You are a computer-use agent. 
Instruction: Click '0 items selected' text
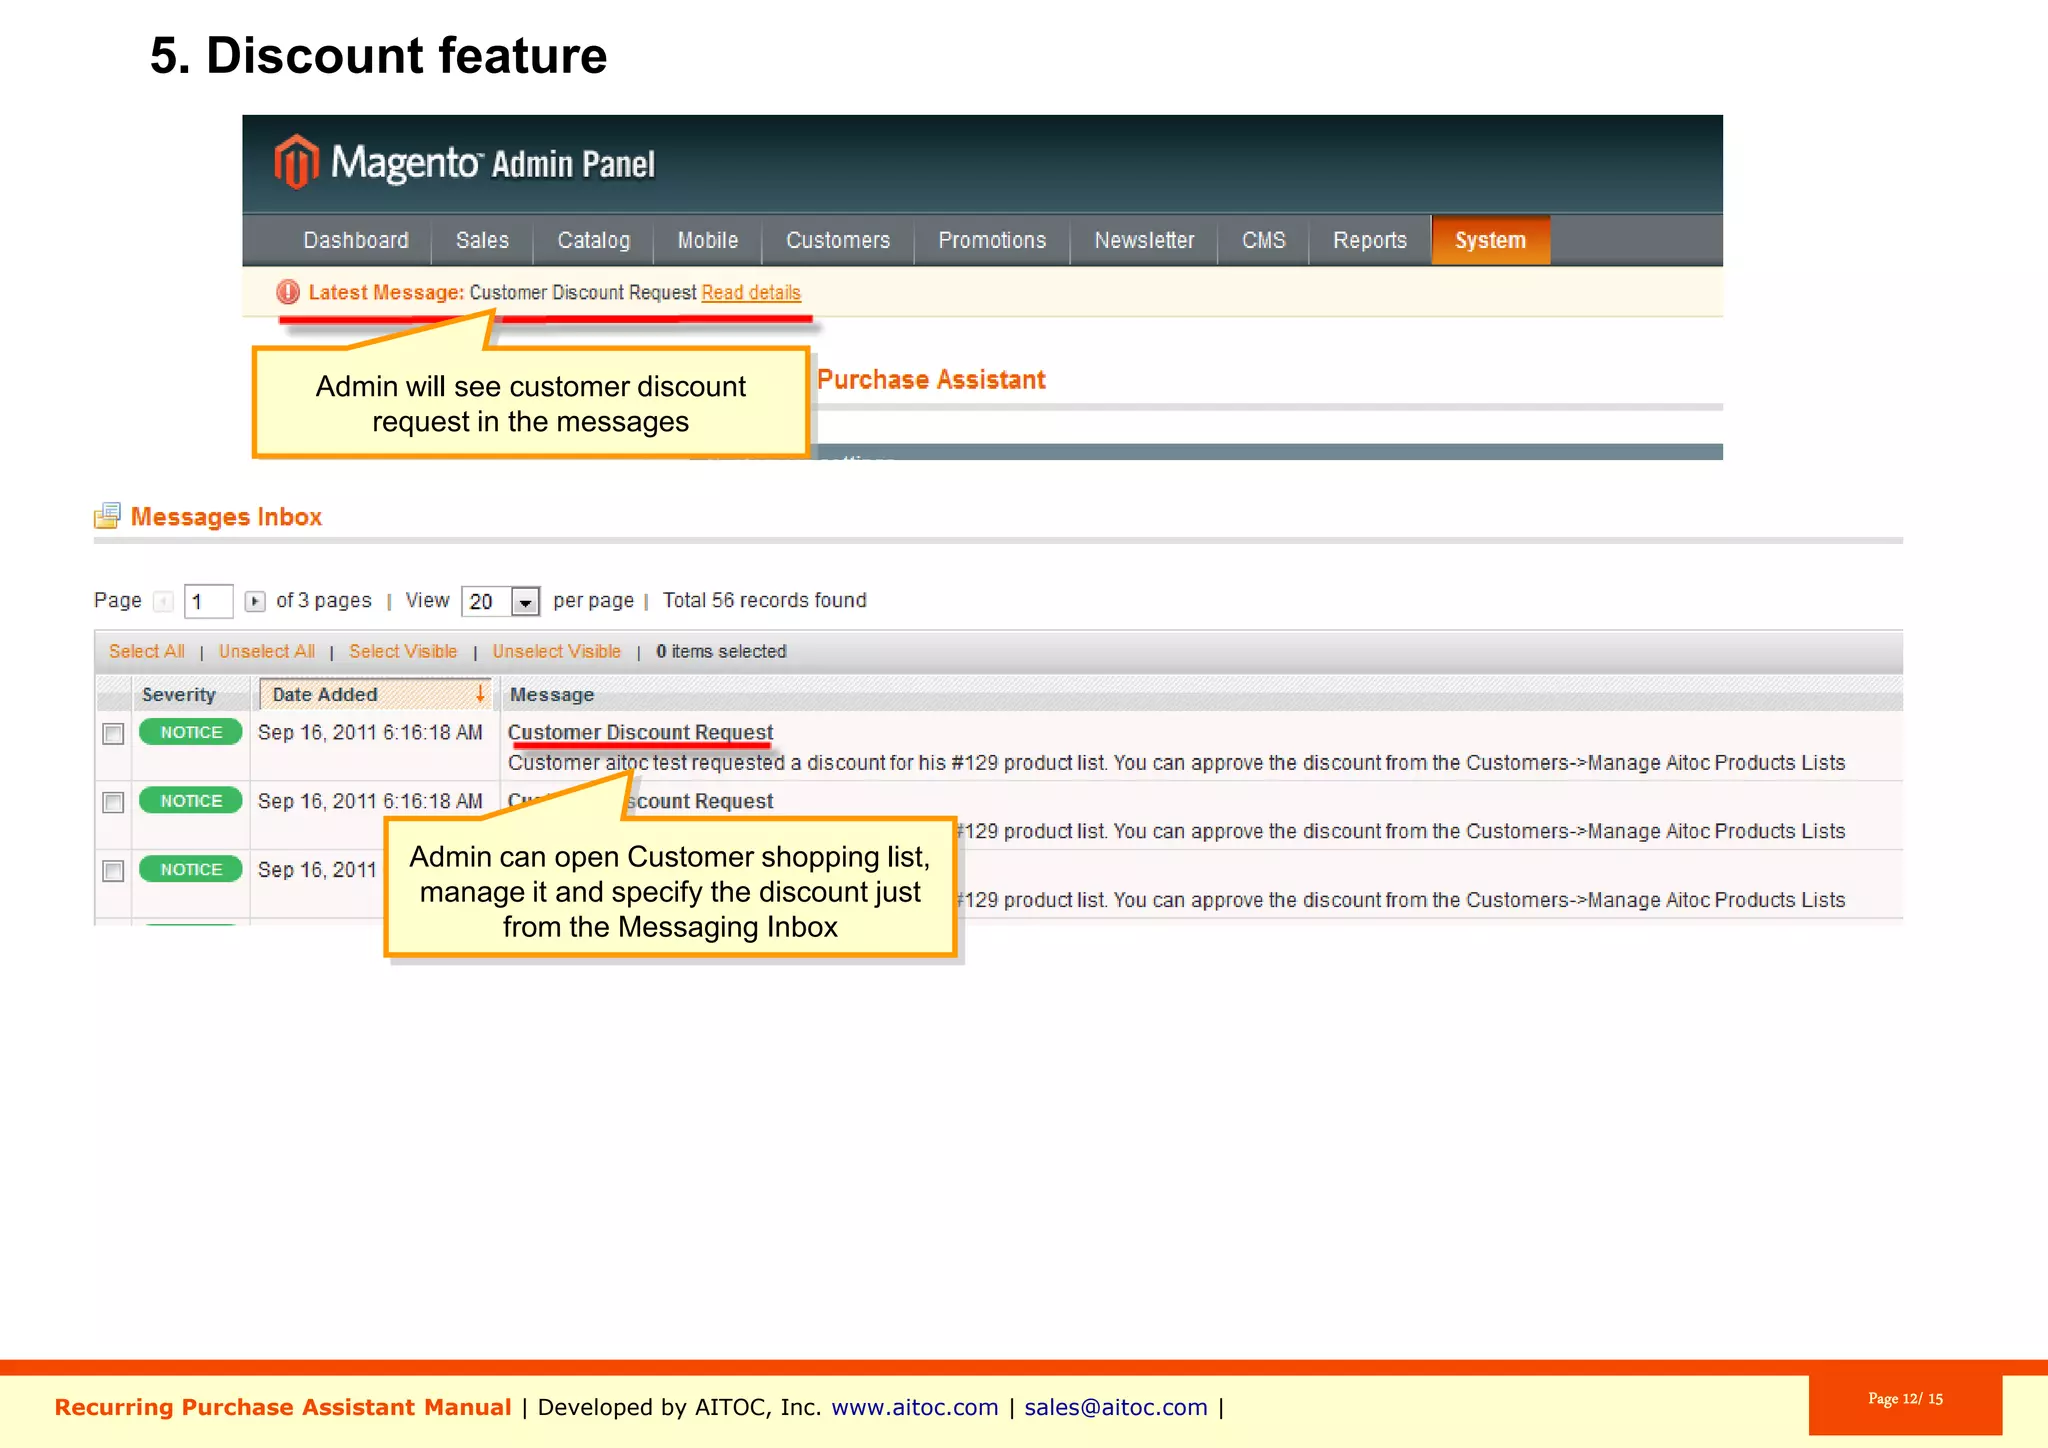click(x=721, y=651)
